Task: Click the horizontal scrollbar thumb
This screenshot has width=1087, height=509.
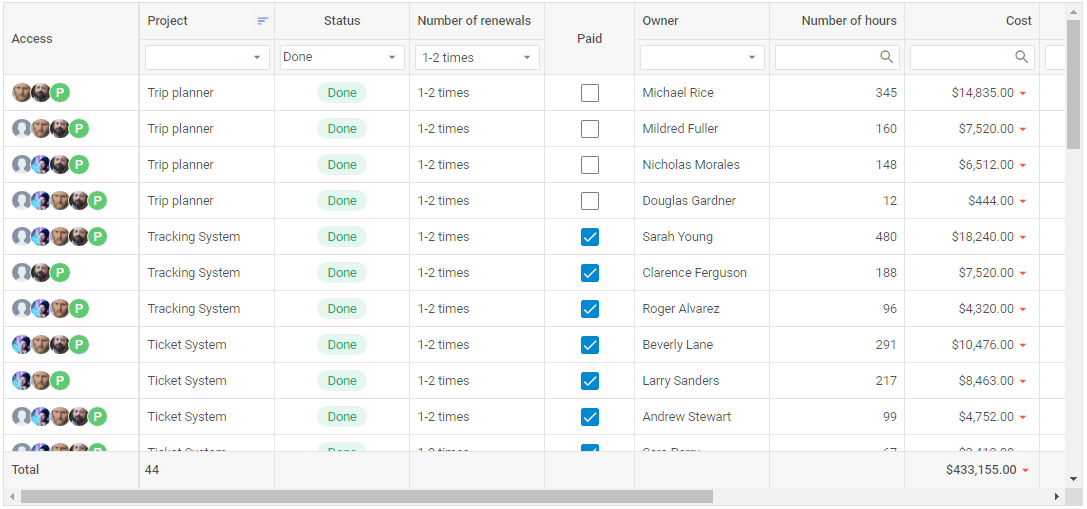Action: coord(366,496)
